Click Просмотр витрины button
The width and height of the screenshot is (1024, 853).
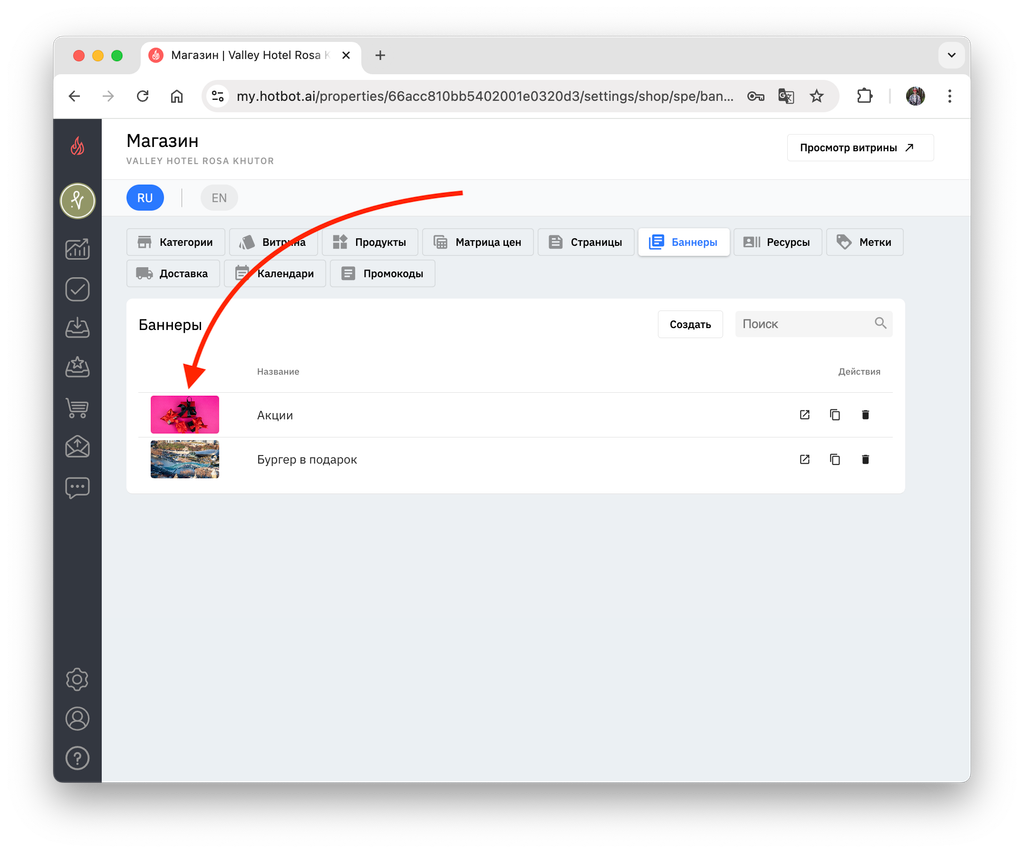coord(860,148)
